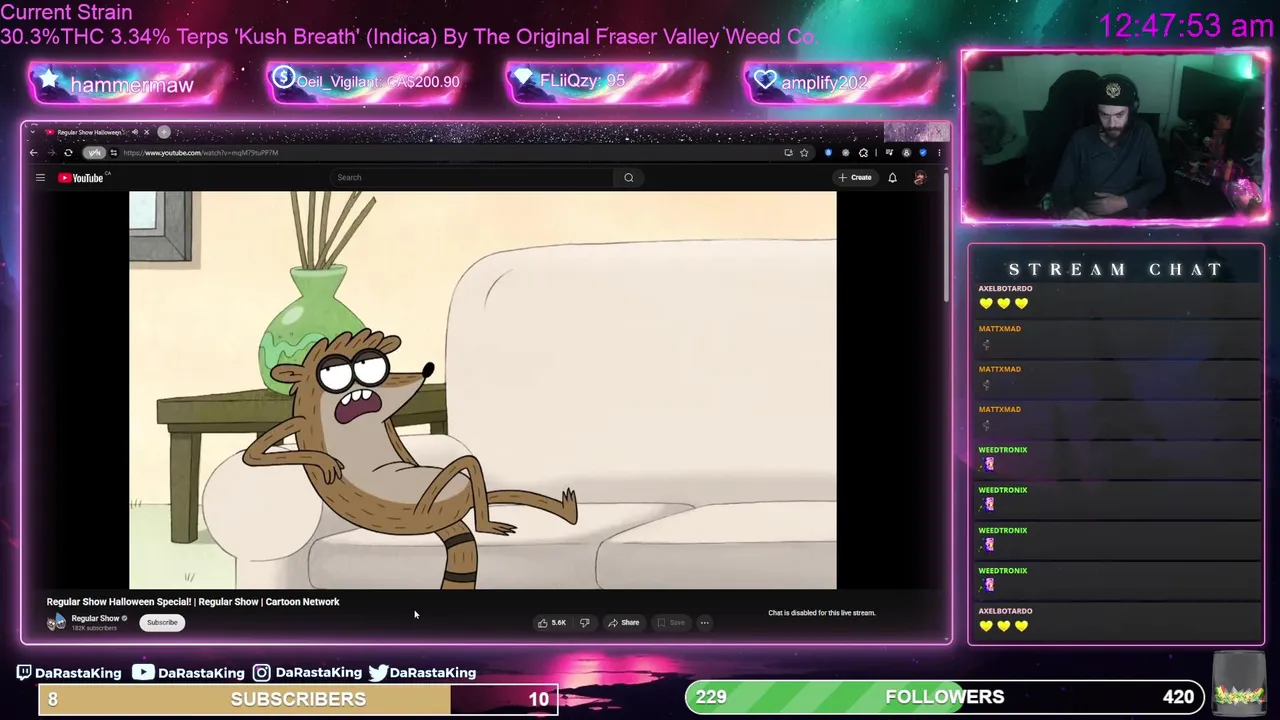The width and height of the screenshot is (1280, 720).
Task: Bookmark this page with star icon
Action: tap(804, 153)
